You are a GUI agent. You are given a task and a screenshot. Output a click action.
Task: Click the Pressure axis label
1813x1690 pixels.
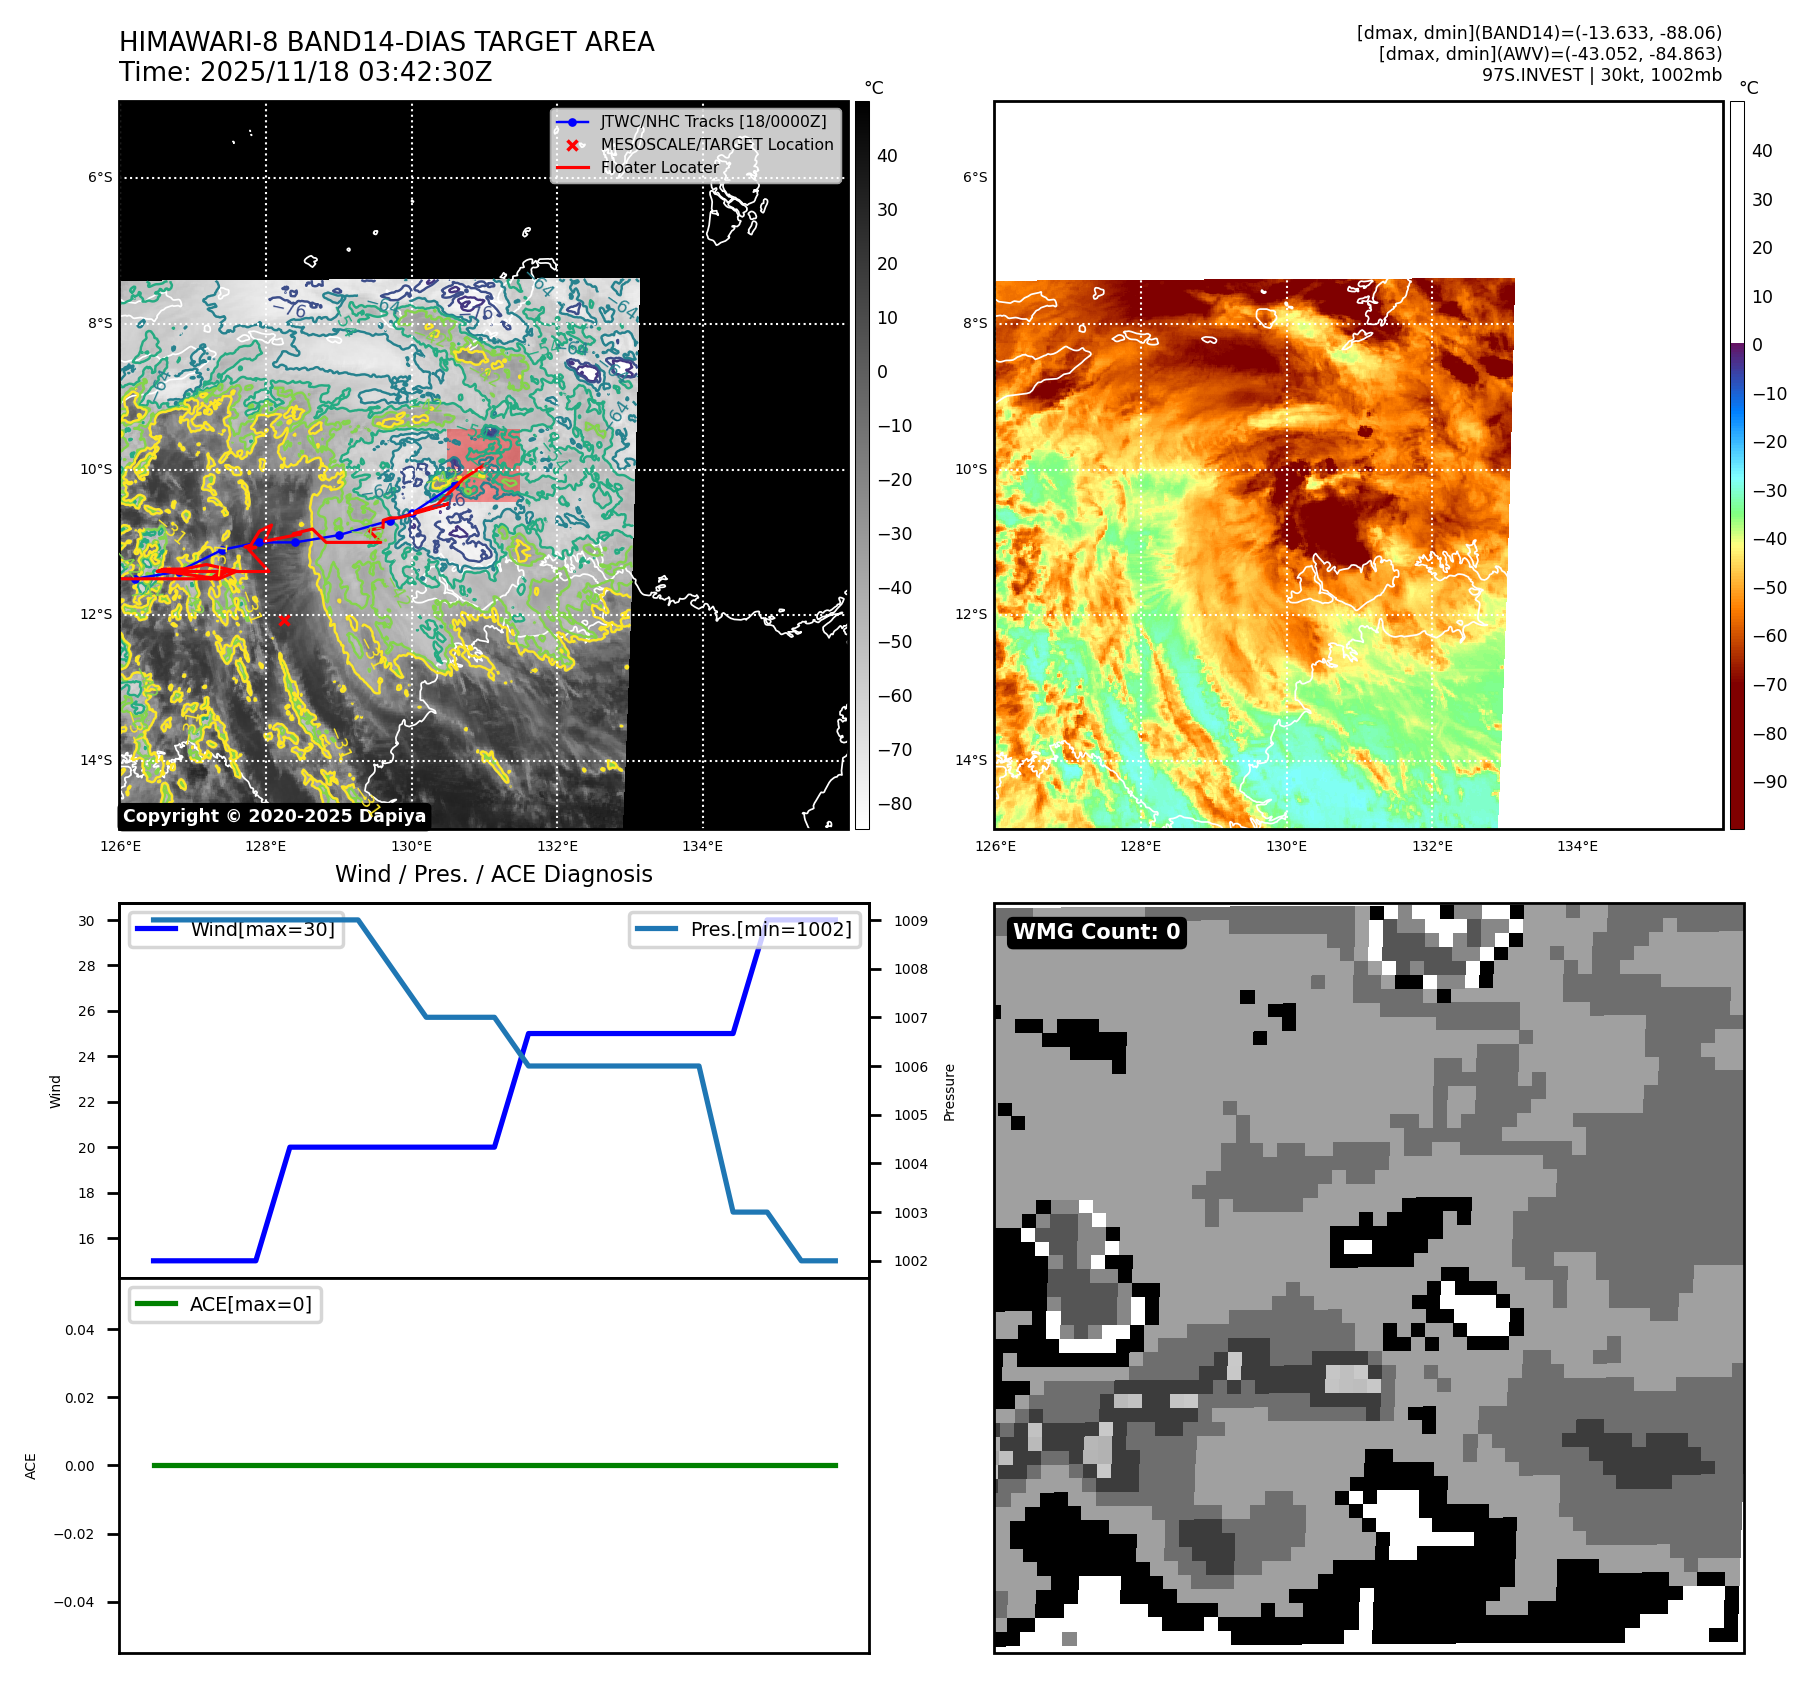[949, 1092]
